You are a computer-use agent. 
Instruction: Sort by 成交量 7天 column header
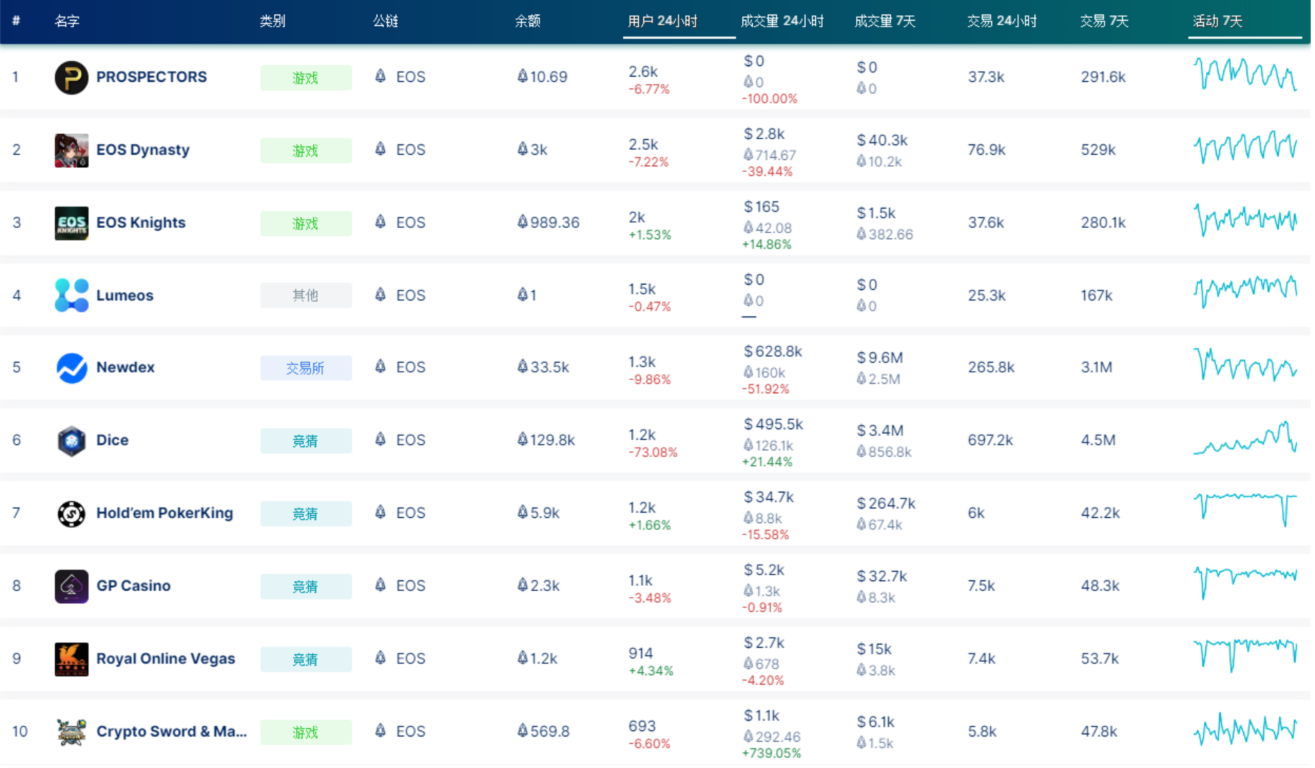885,21
